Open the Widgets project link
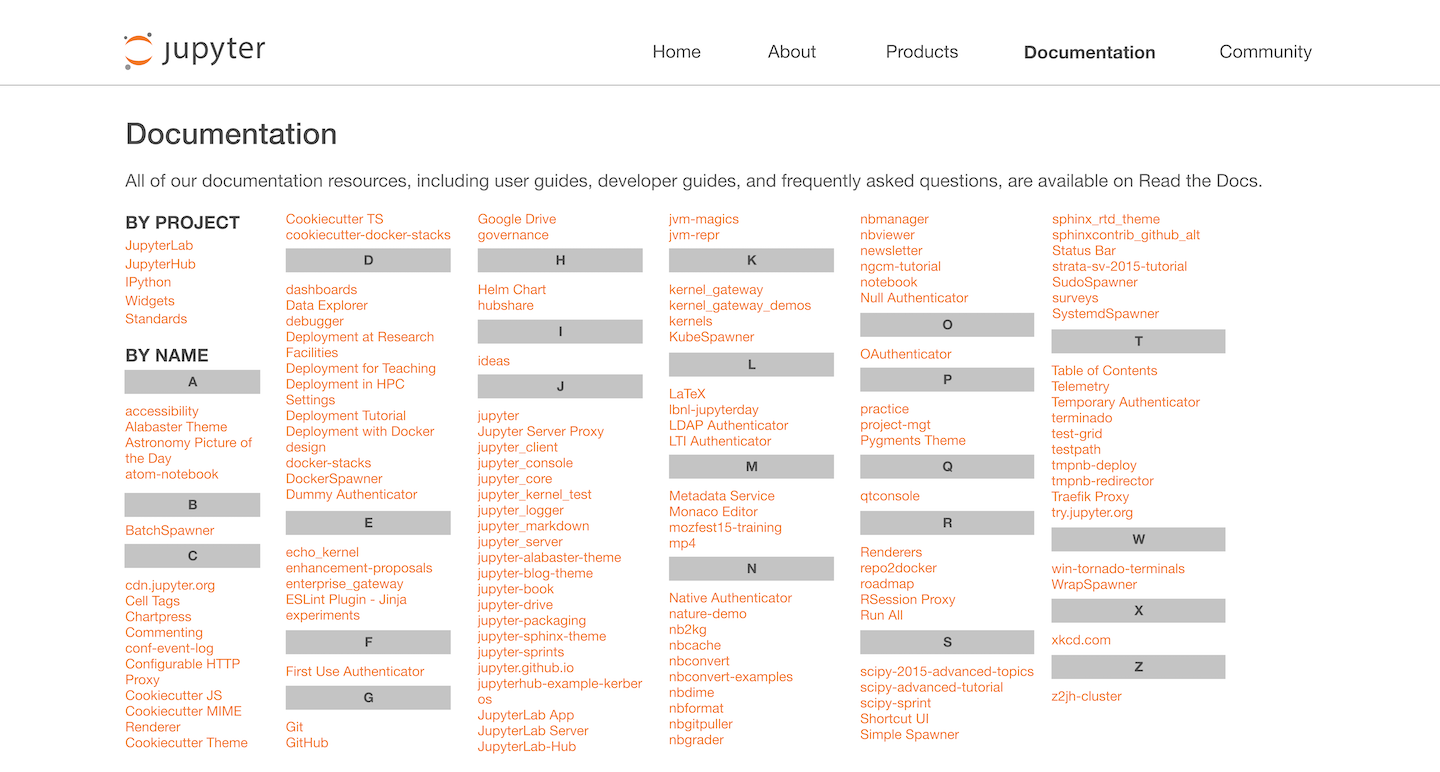This screenshot has width=1440, height=772. click(150, 301)
